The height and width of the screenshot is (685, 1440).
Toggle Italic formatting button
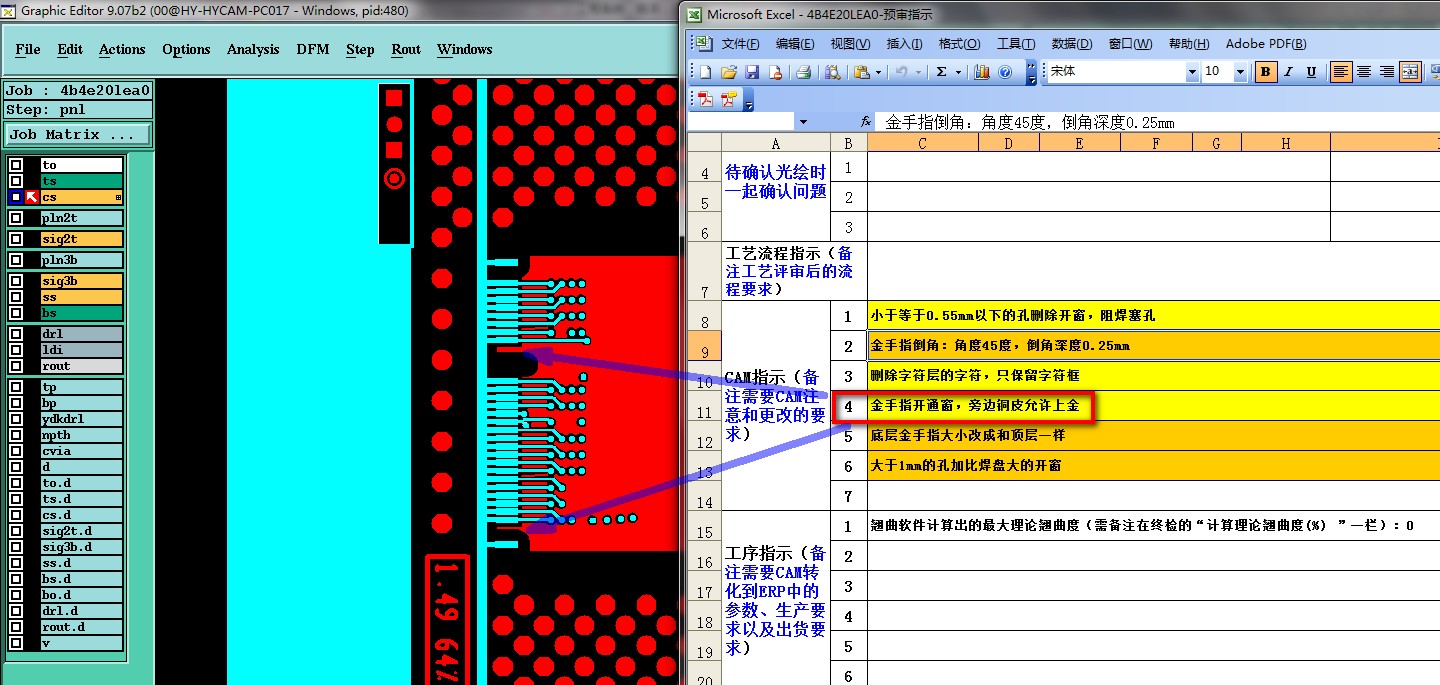(1289, 72)
